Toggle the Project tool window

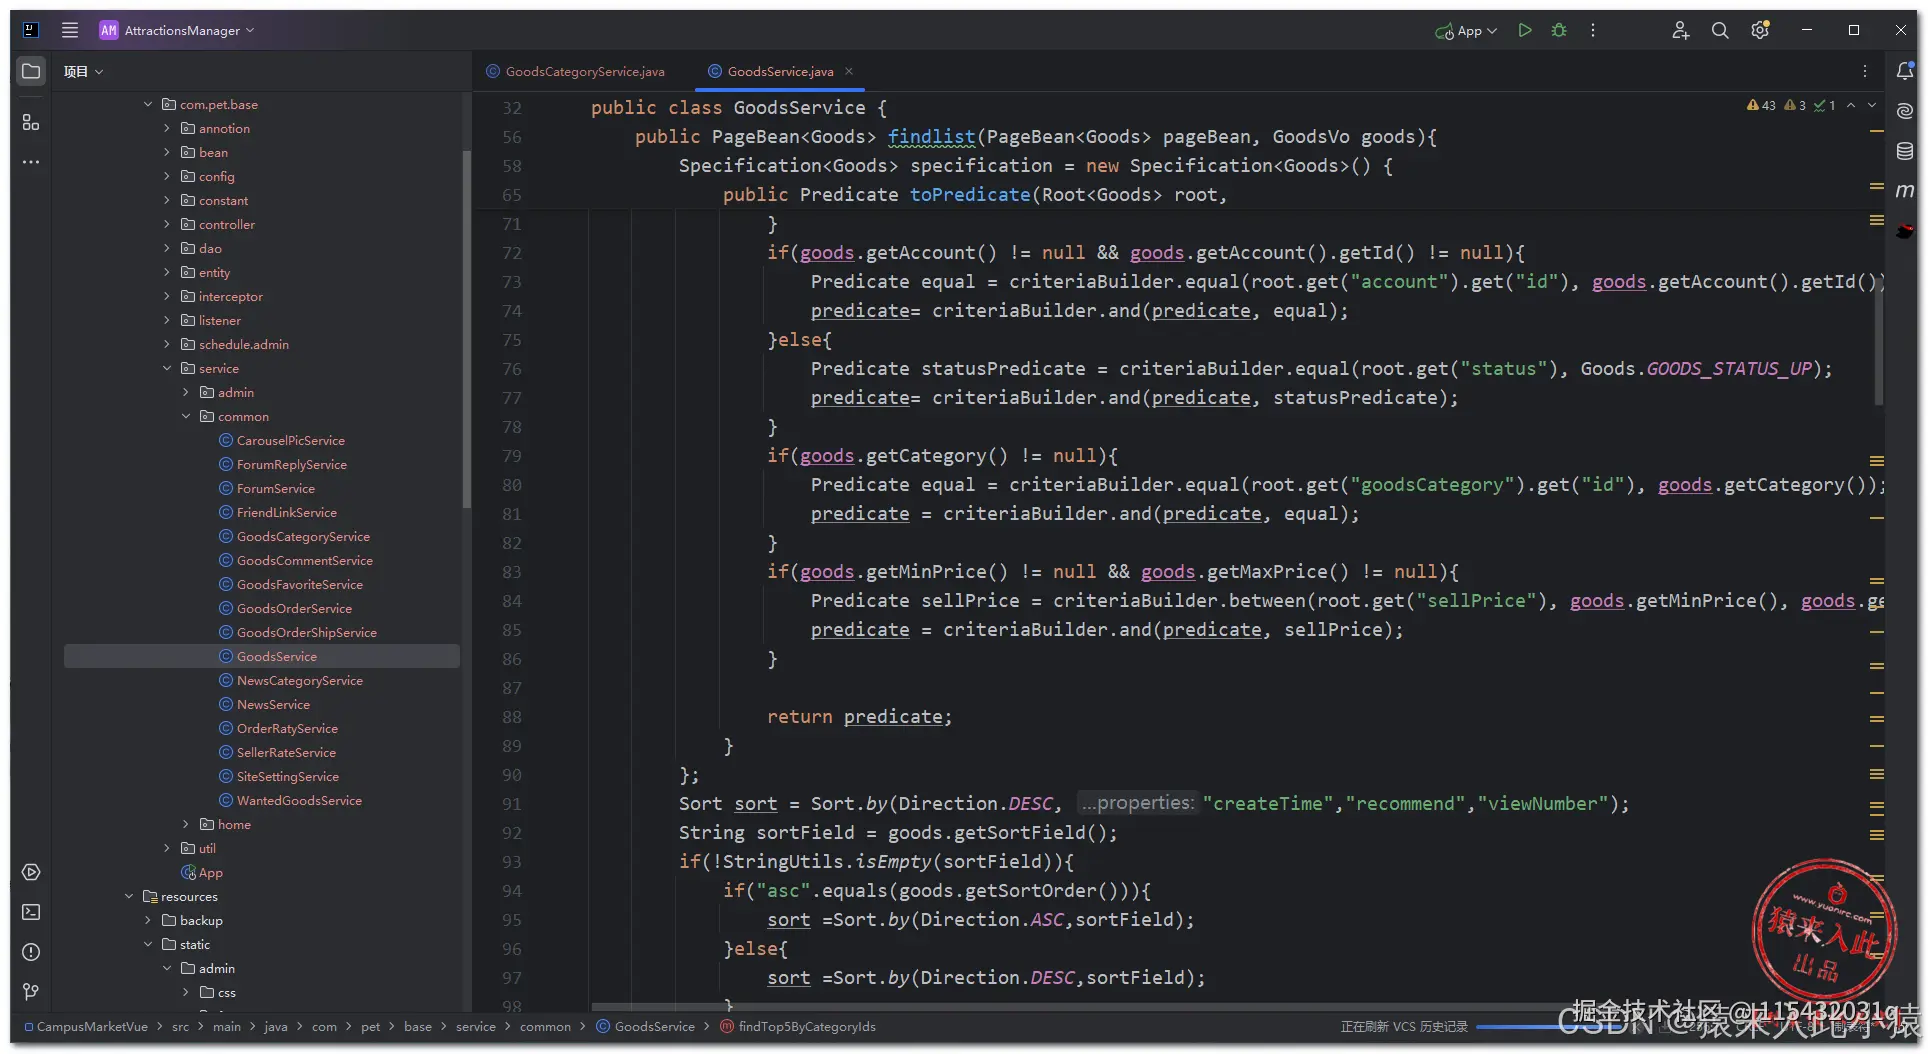pos(31,71)
